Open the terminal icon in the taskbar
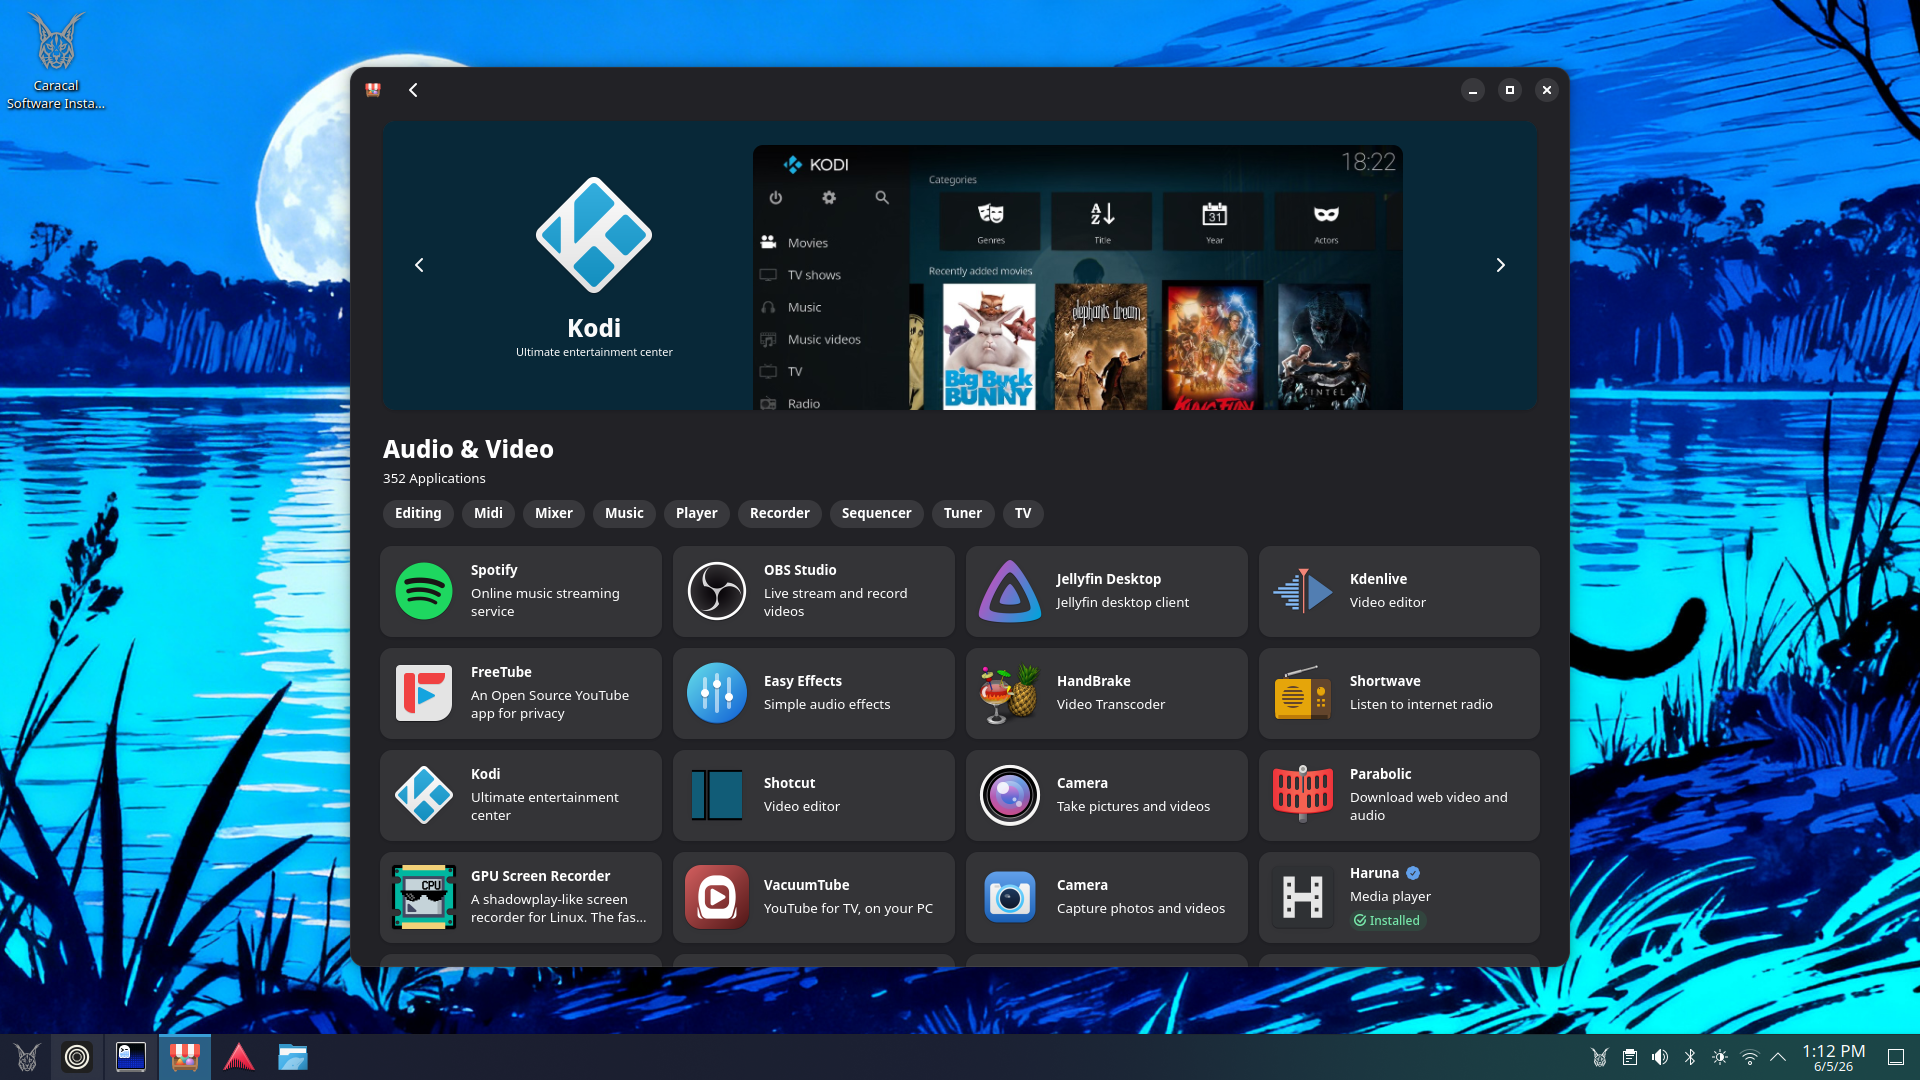The image size is (1920, 1080). coord(131,1057)
